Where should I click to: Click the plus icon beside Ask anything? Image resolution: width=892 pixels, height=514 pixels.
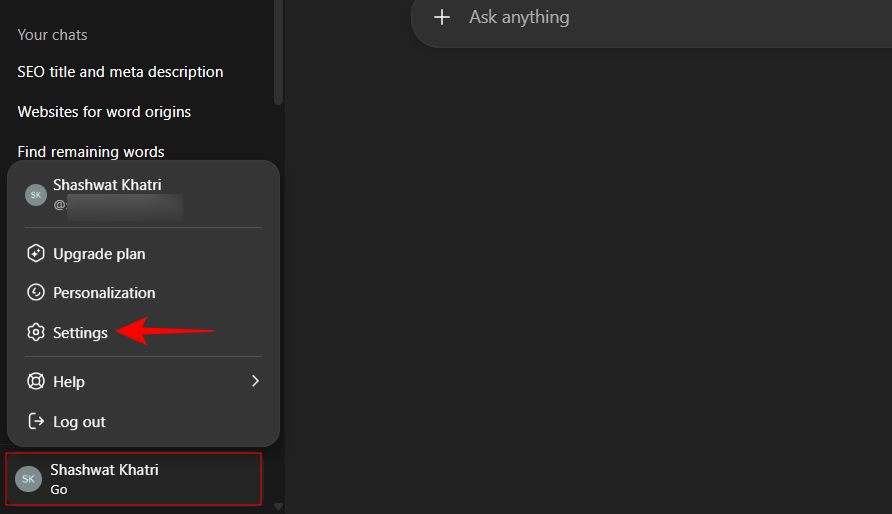[442, 17]
